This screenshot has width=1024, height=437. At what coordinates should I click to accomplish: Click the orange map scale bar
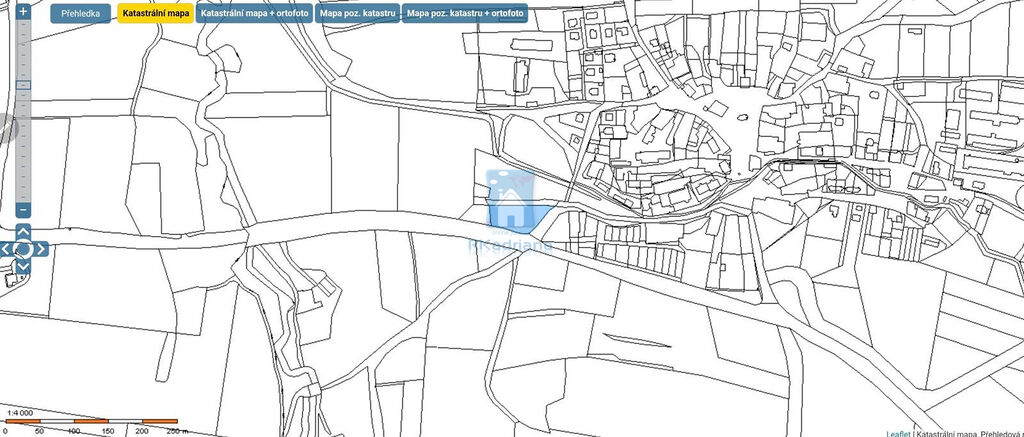pyautogui.click(x=92, y=421)
